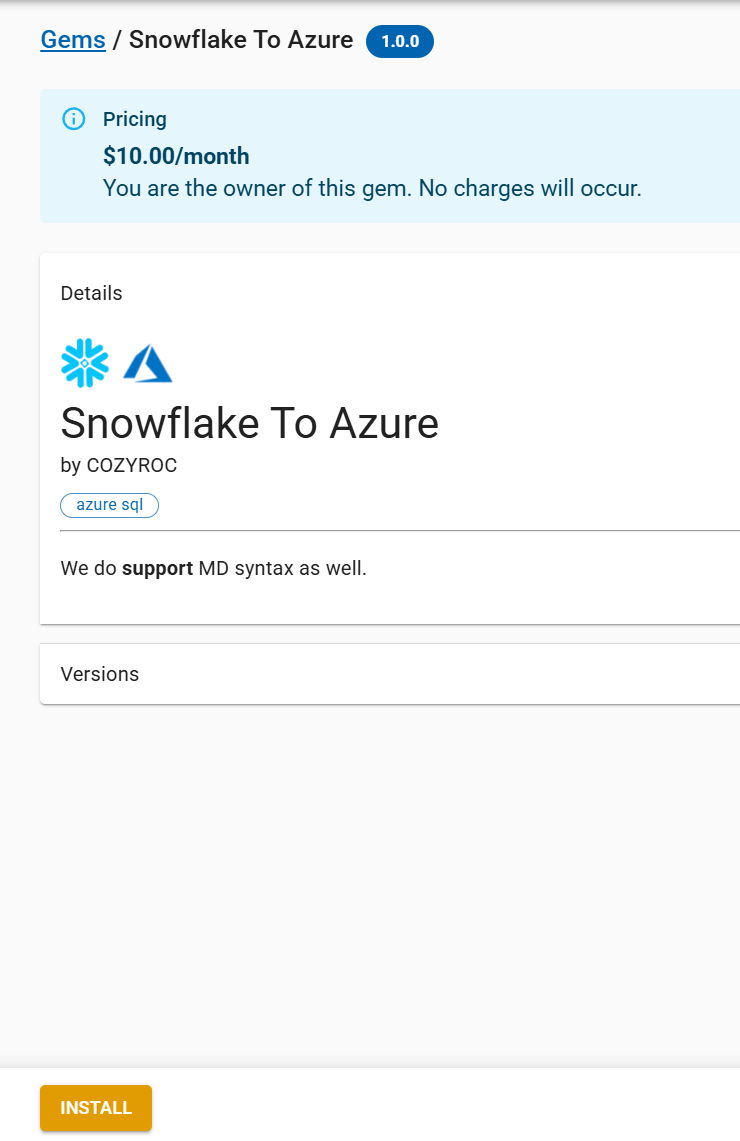The width and height of the screenshot is (740, 1141).
Task: Click the Snowflake logo icon
Action: click(85, 363)
